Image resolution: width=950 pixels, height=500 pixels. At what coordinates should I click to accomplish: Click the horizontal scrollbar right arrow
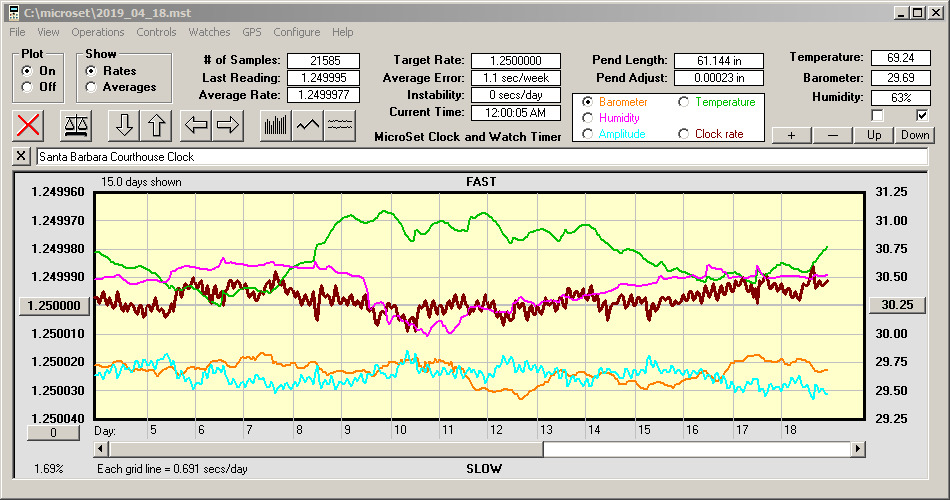857,450
